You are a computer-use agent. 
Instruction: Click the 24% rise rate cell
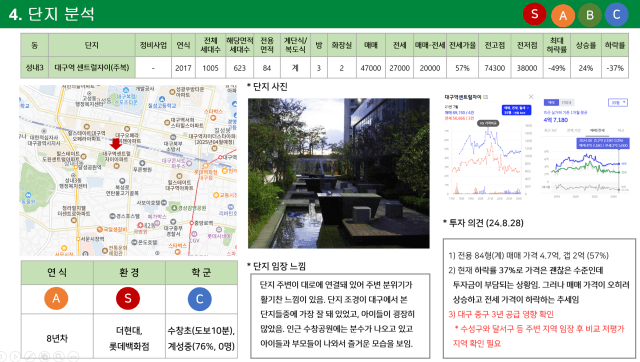[x=586, y=68]
